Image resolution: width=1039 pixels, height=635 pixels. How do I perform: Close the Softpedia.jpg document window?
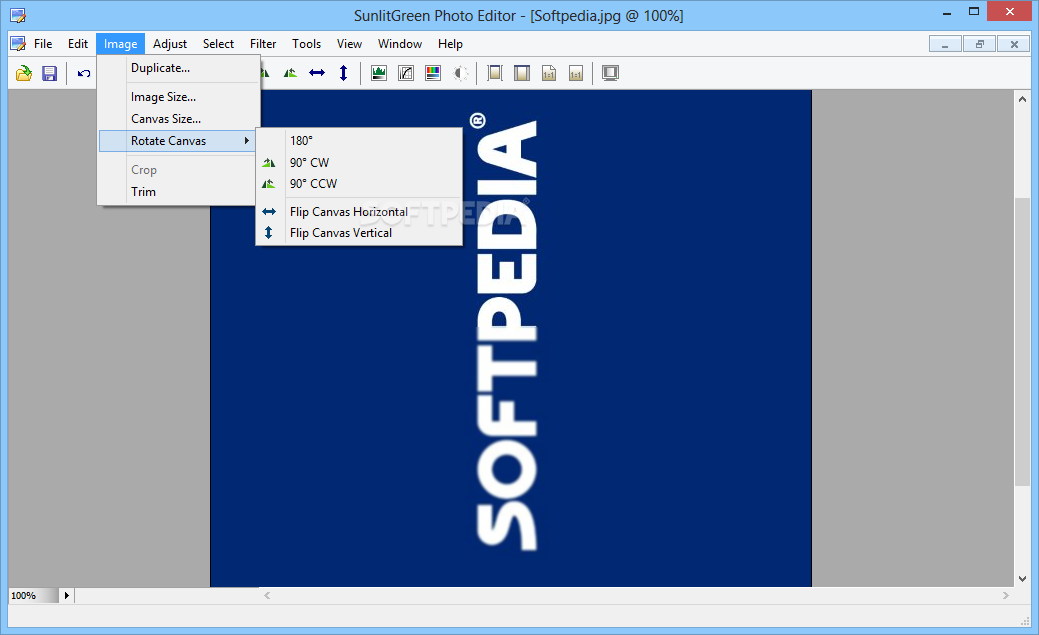pyautogui.click(x=1014, y=44)
